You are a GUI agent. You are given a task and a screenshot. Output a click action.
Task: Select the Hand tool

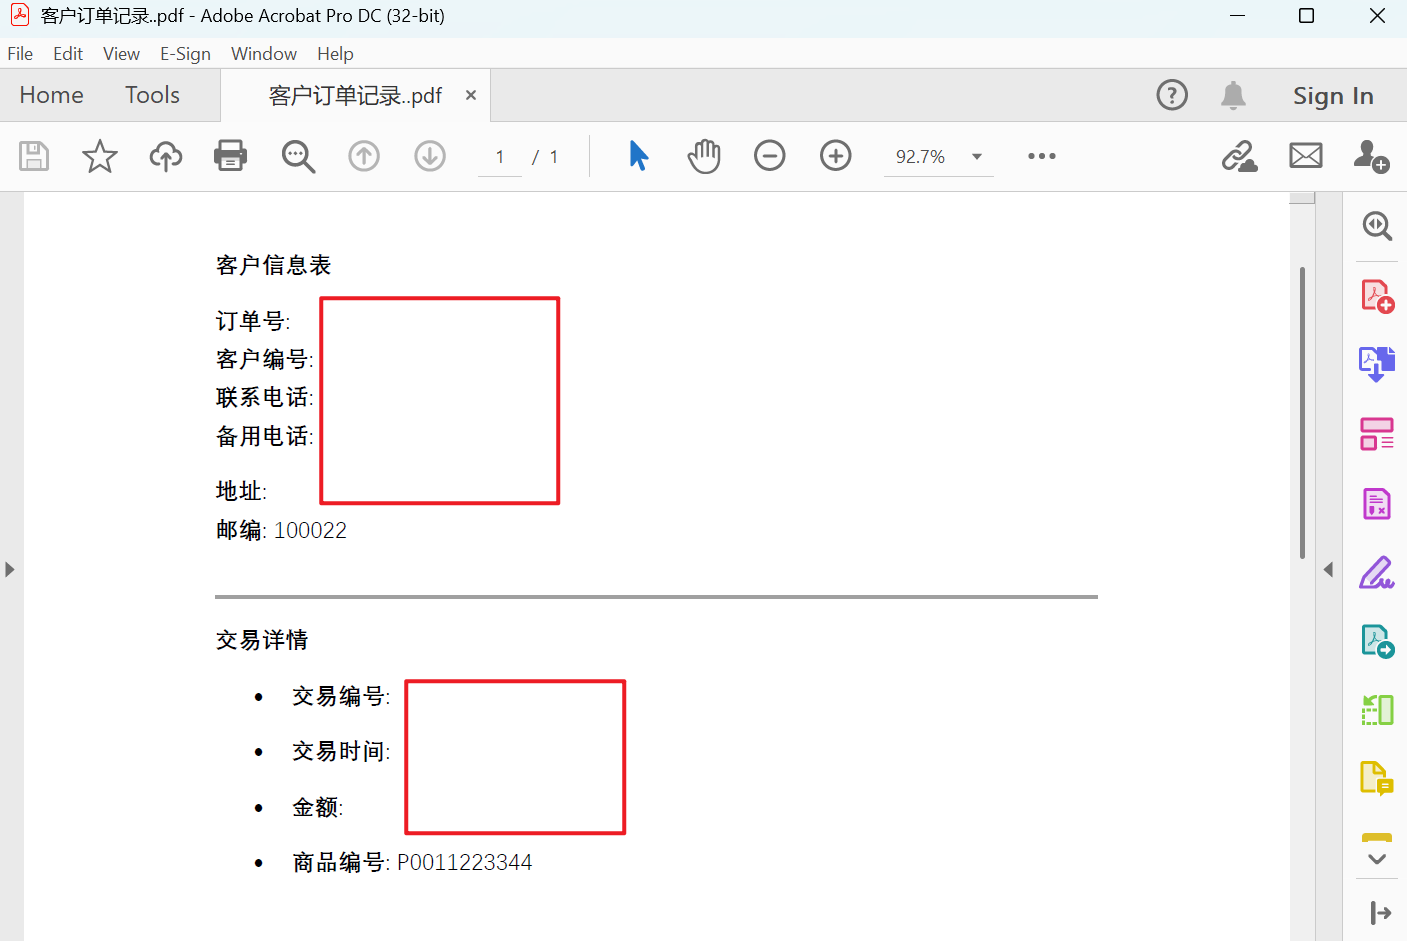pyautogui.click(x=703, y=156)
